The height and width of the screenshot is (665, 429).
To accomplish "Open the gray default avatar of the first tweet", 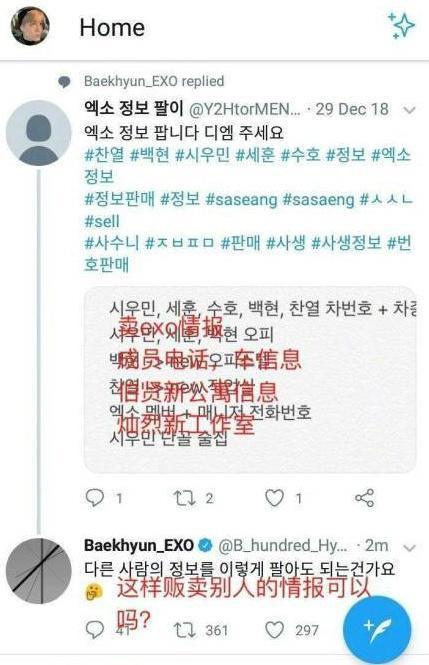I will (x=39, y=133).
